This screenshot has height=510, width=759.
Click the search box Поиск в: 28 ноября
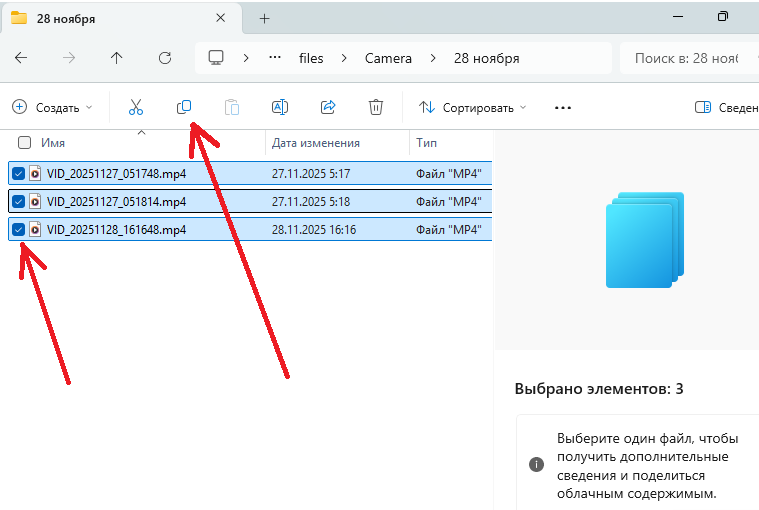(x=689, y=58)
